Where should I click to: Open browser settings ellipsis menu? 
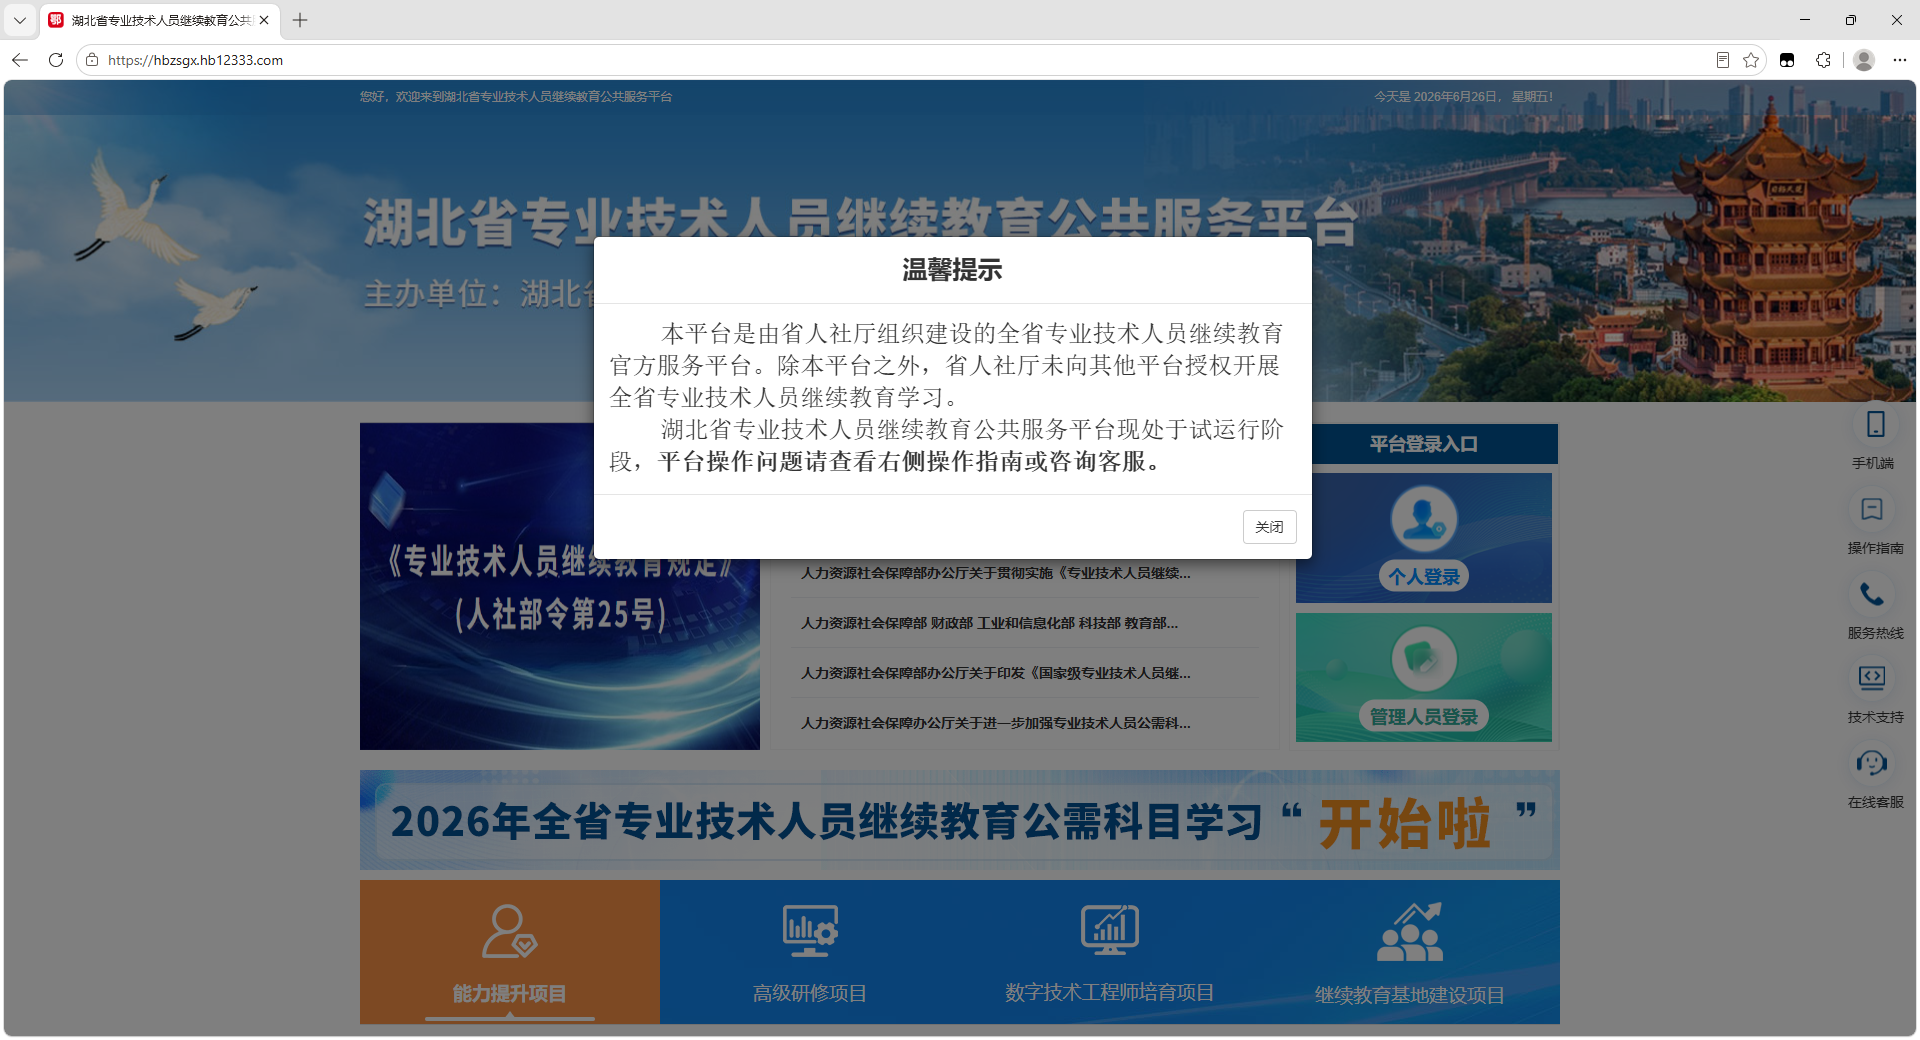[x=1900, y=60]
